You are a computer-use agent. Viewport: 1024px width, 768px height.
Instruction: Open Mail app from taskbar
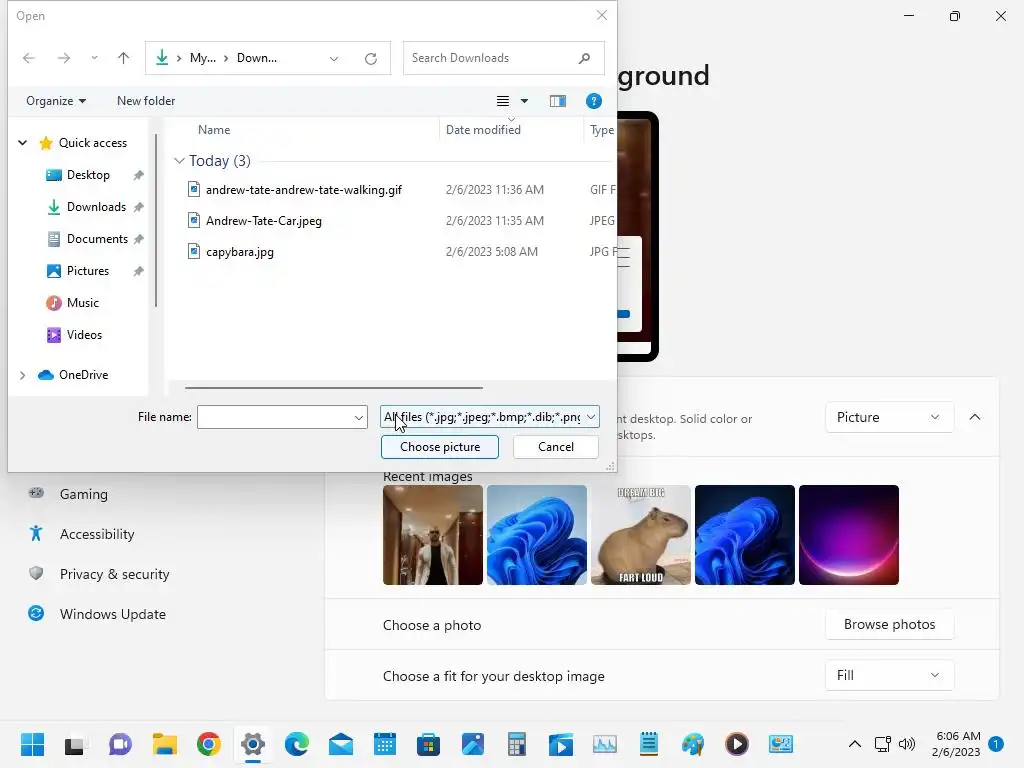[x=341, y=744]
